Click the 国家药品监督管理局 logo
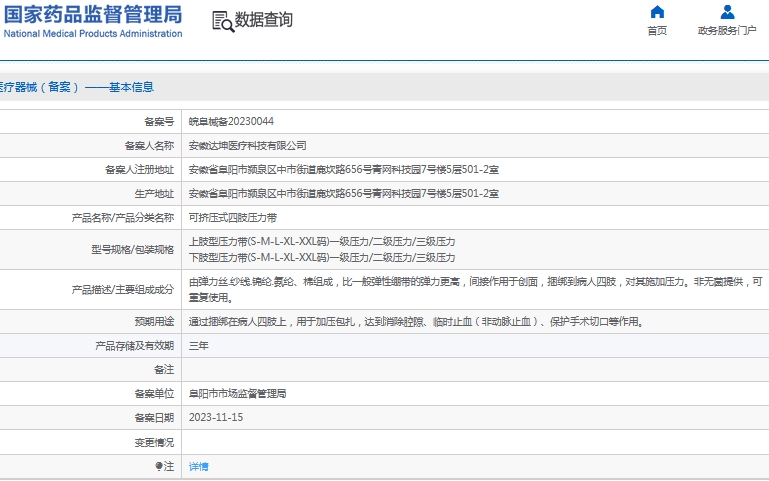Viewport: 769px width, 481px height. (x=93, y=14)
